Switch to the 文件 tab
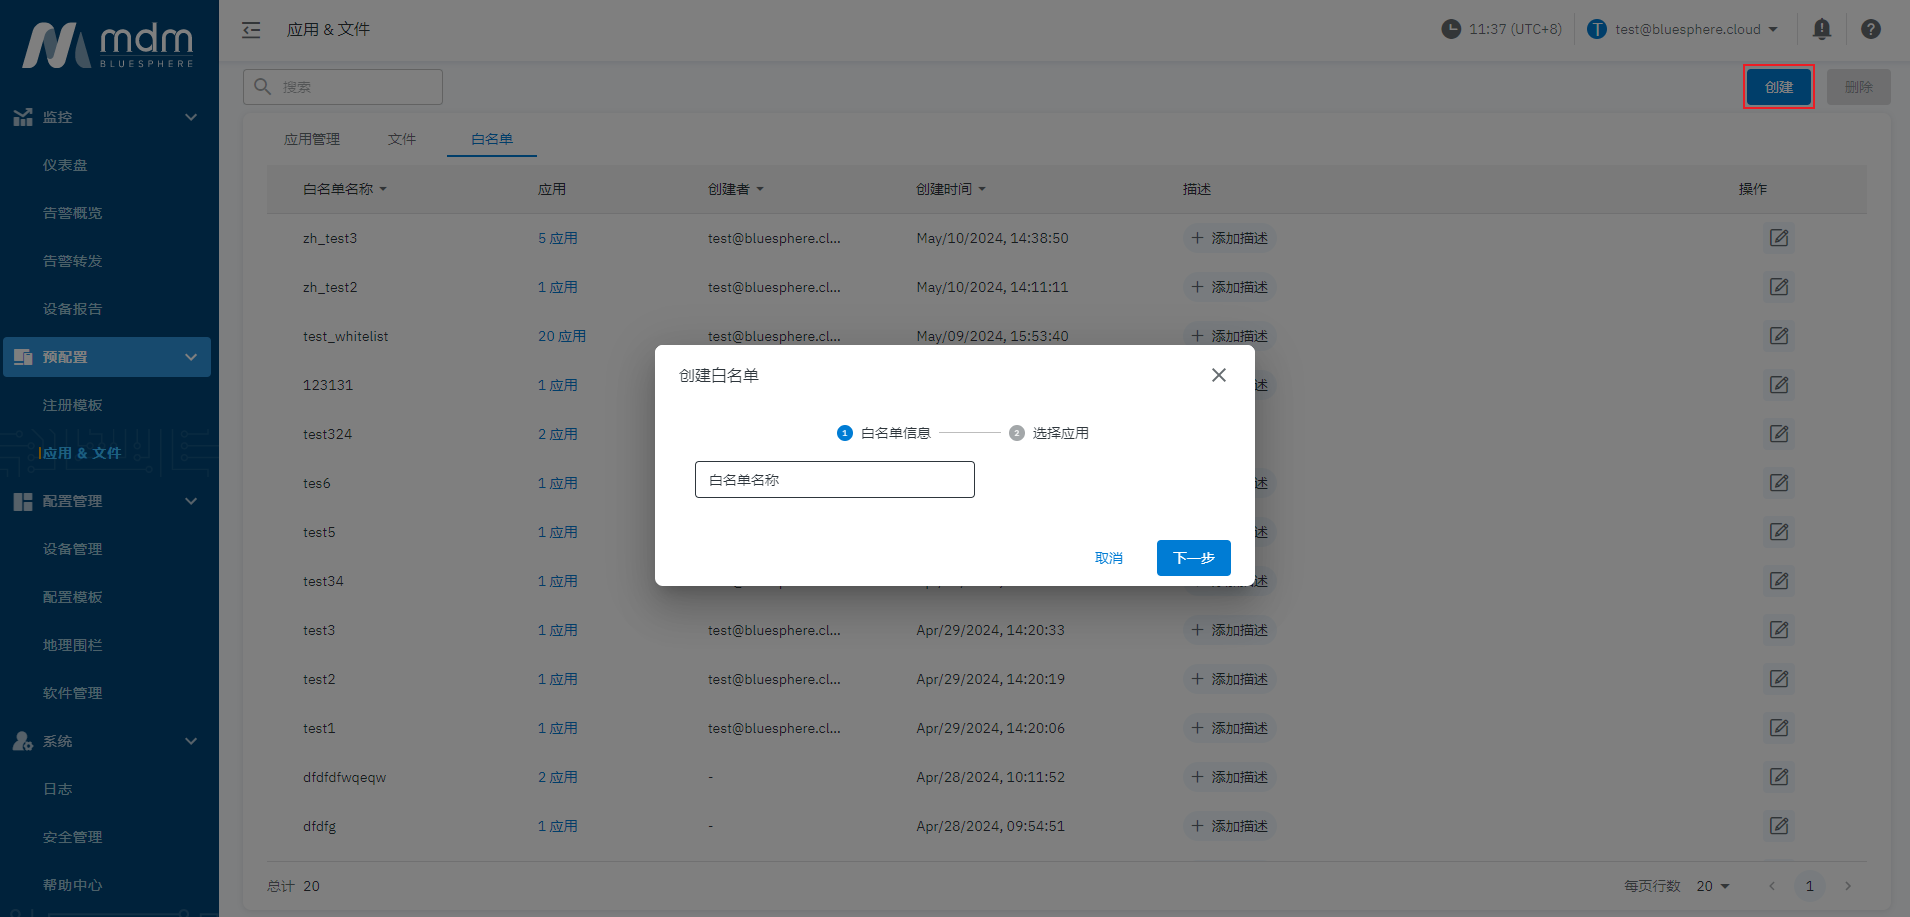This screenshot has height=917, width=1910. 402,139
